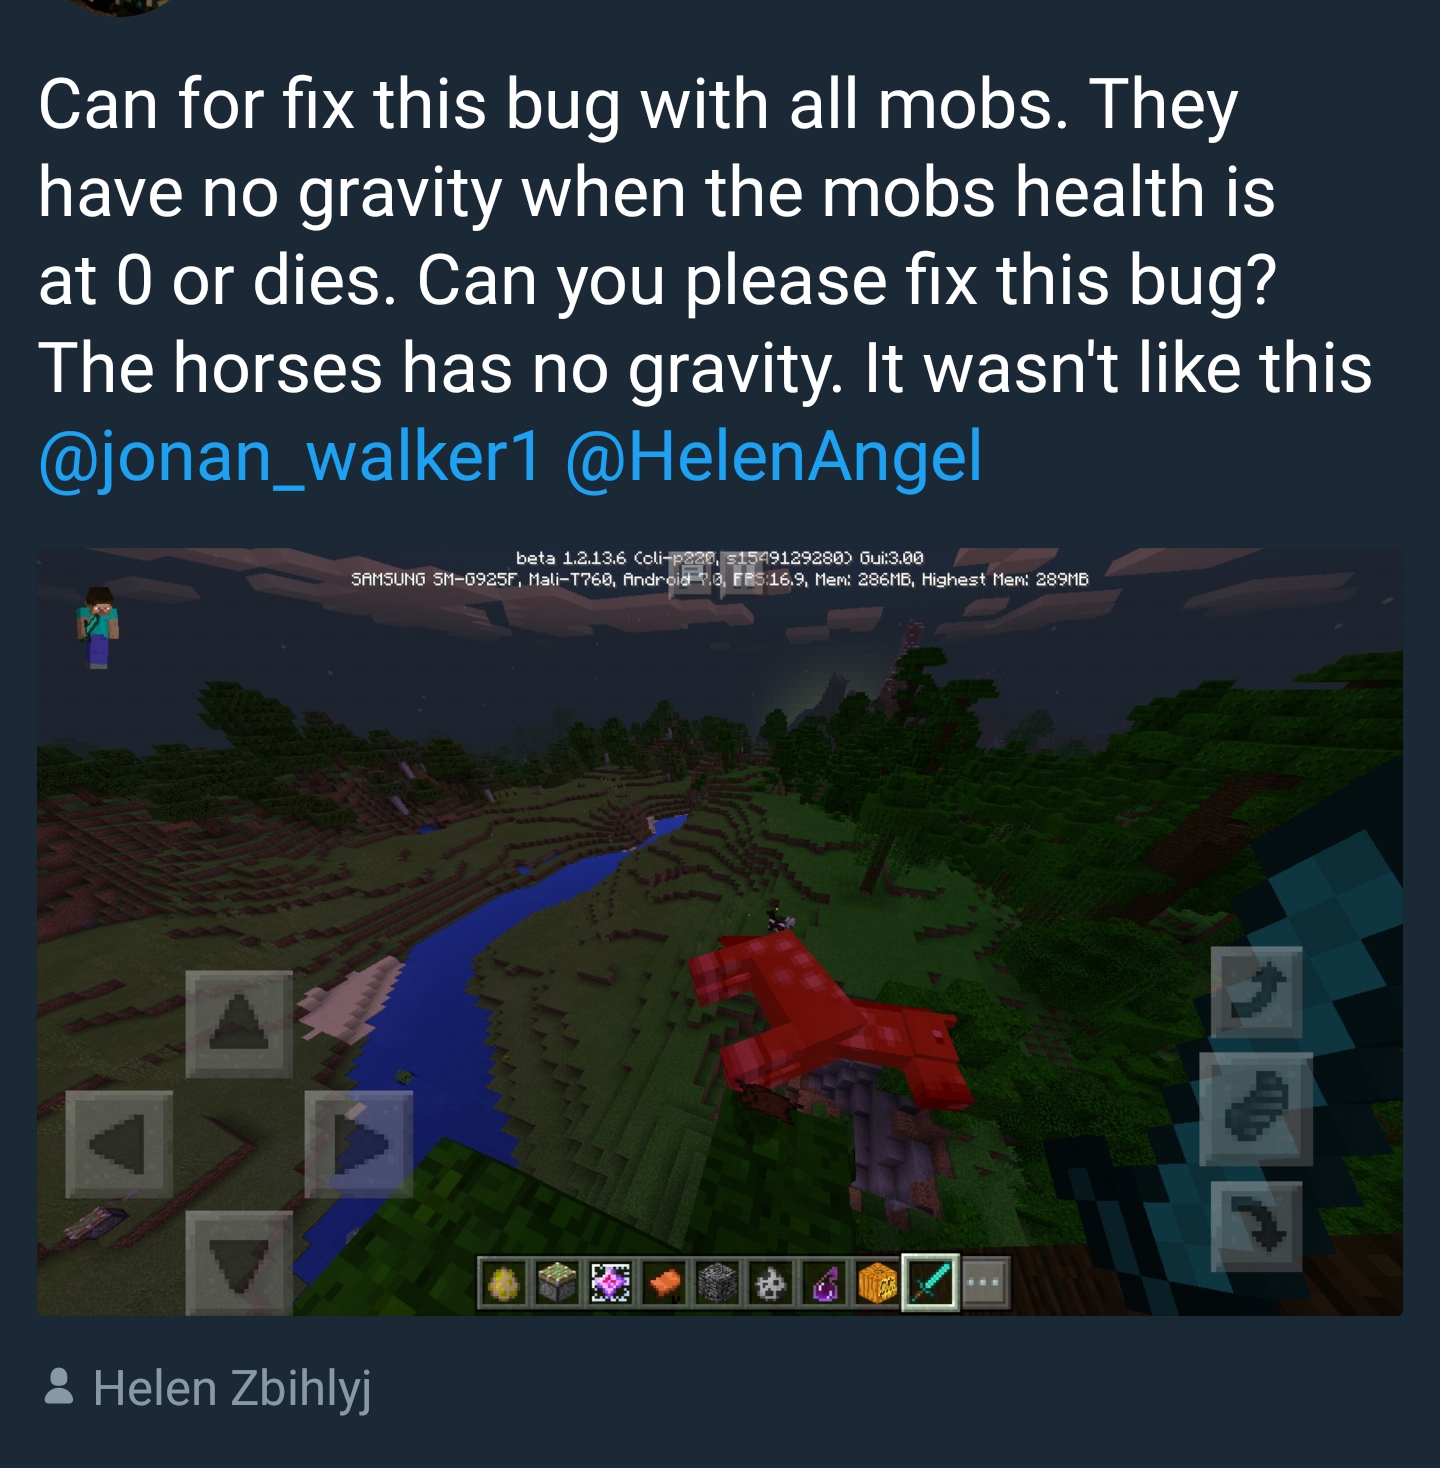Tap the move forward arrow on the D-pad
This screenshot has width=1440, height=1468.
point(239,1024)
